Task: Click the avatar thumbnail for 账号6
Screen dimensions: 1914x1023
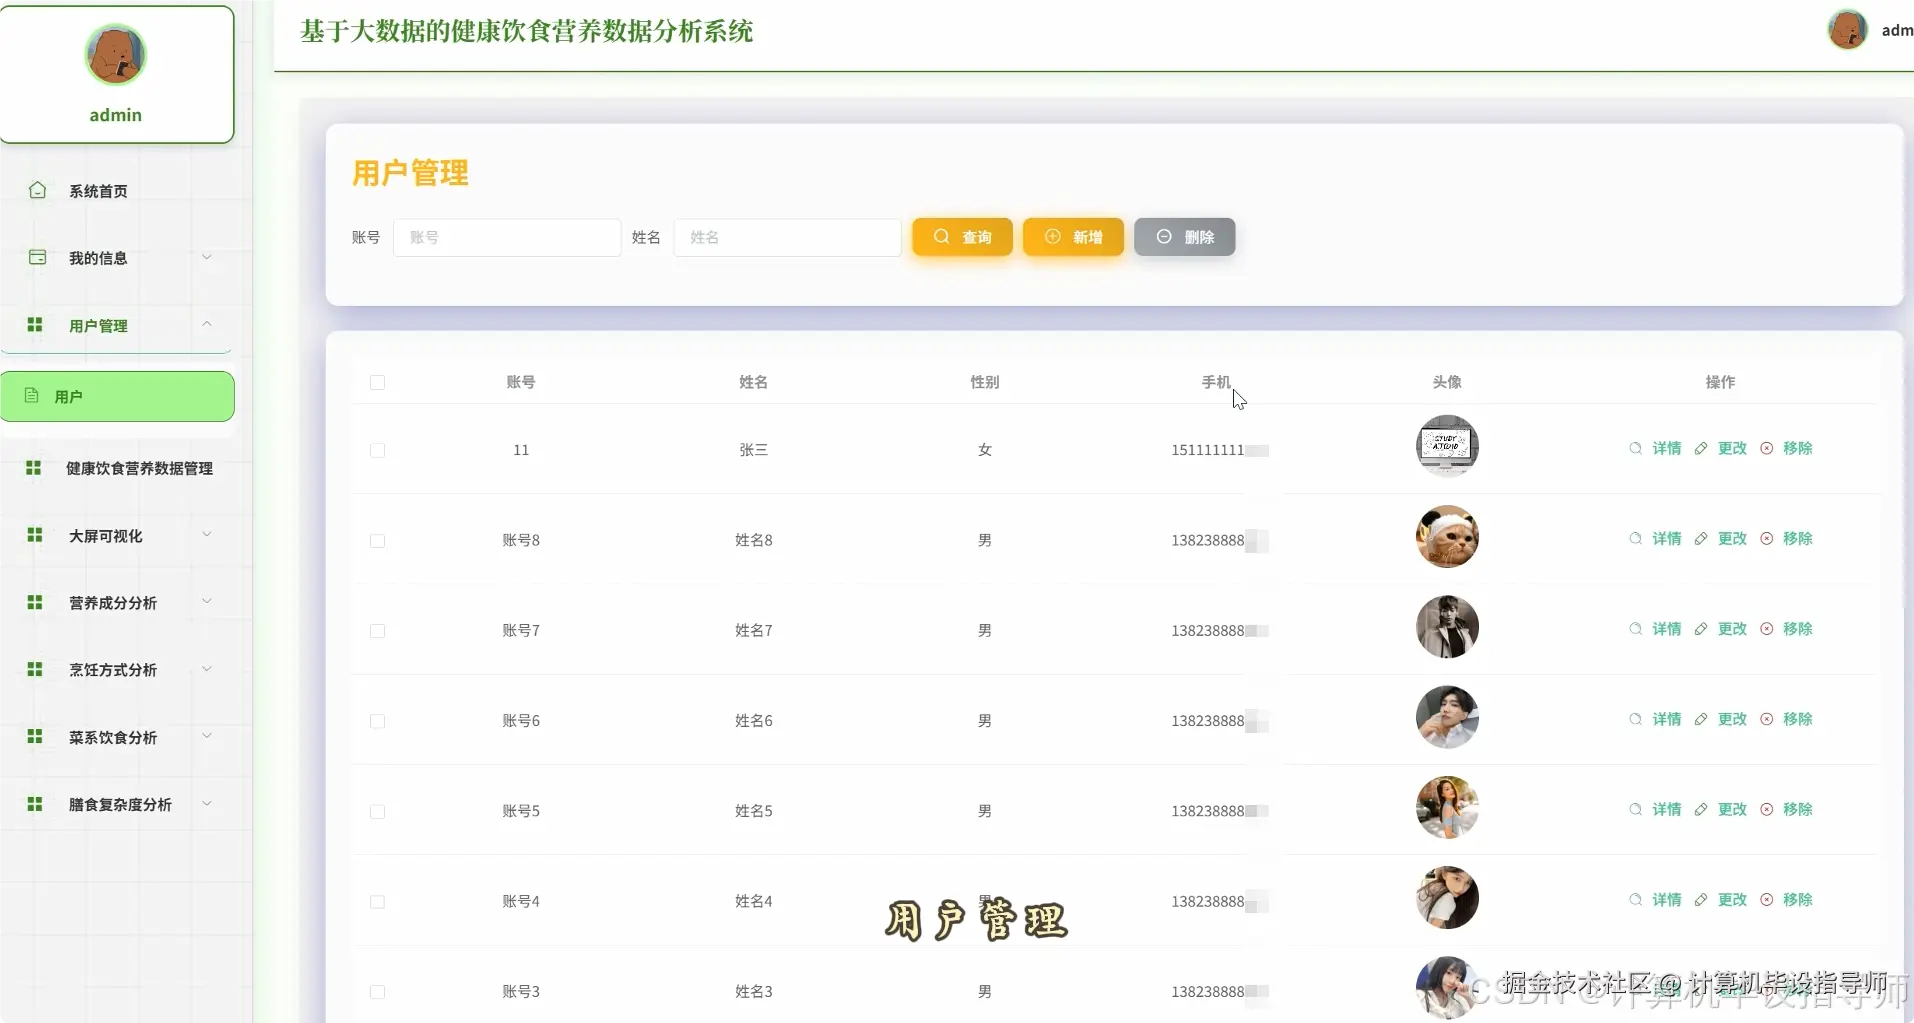Action: click(1447, 717)
